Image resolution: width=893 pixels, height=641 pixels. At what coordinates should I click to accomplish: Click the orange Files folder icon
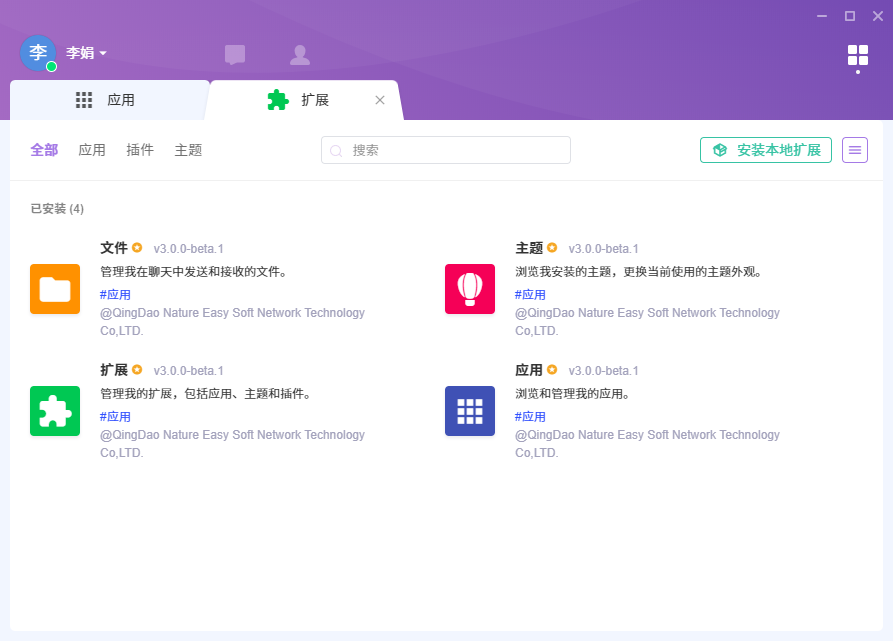(x=55, y=289)
